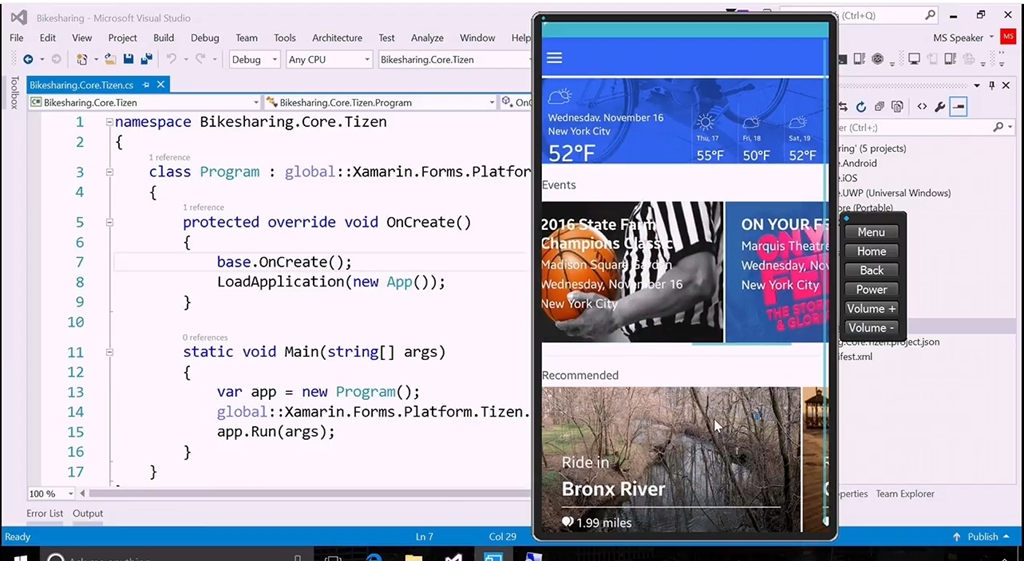Screen dimensions: 1024x561
Task: Click the Refresh icon in Solution Explorer
Action: (x=861, y=106)
